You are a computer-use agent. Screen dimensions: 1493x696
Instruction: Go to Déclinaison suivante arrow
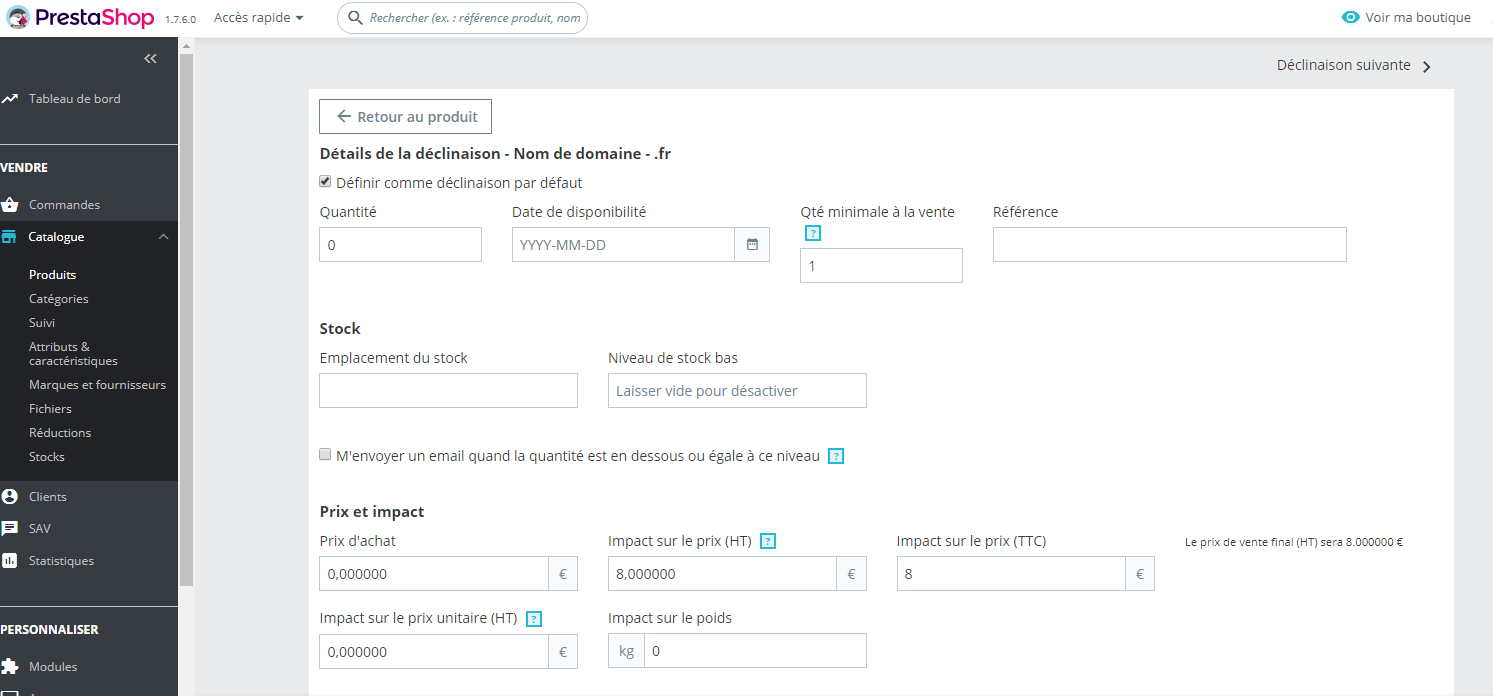tap(1427, 67)
